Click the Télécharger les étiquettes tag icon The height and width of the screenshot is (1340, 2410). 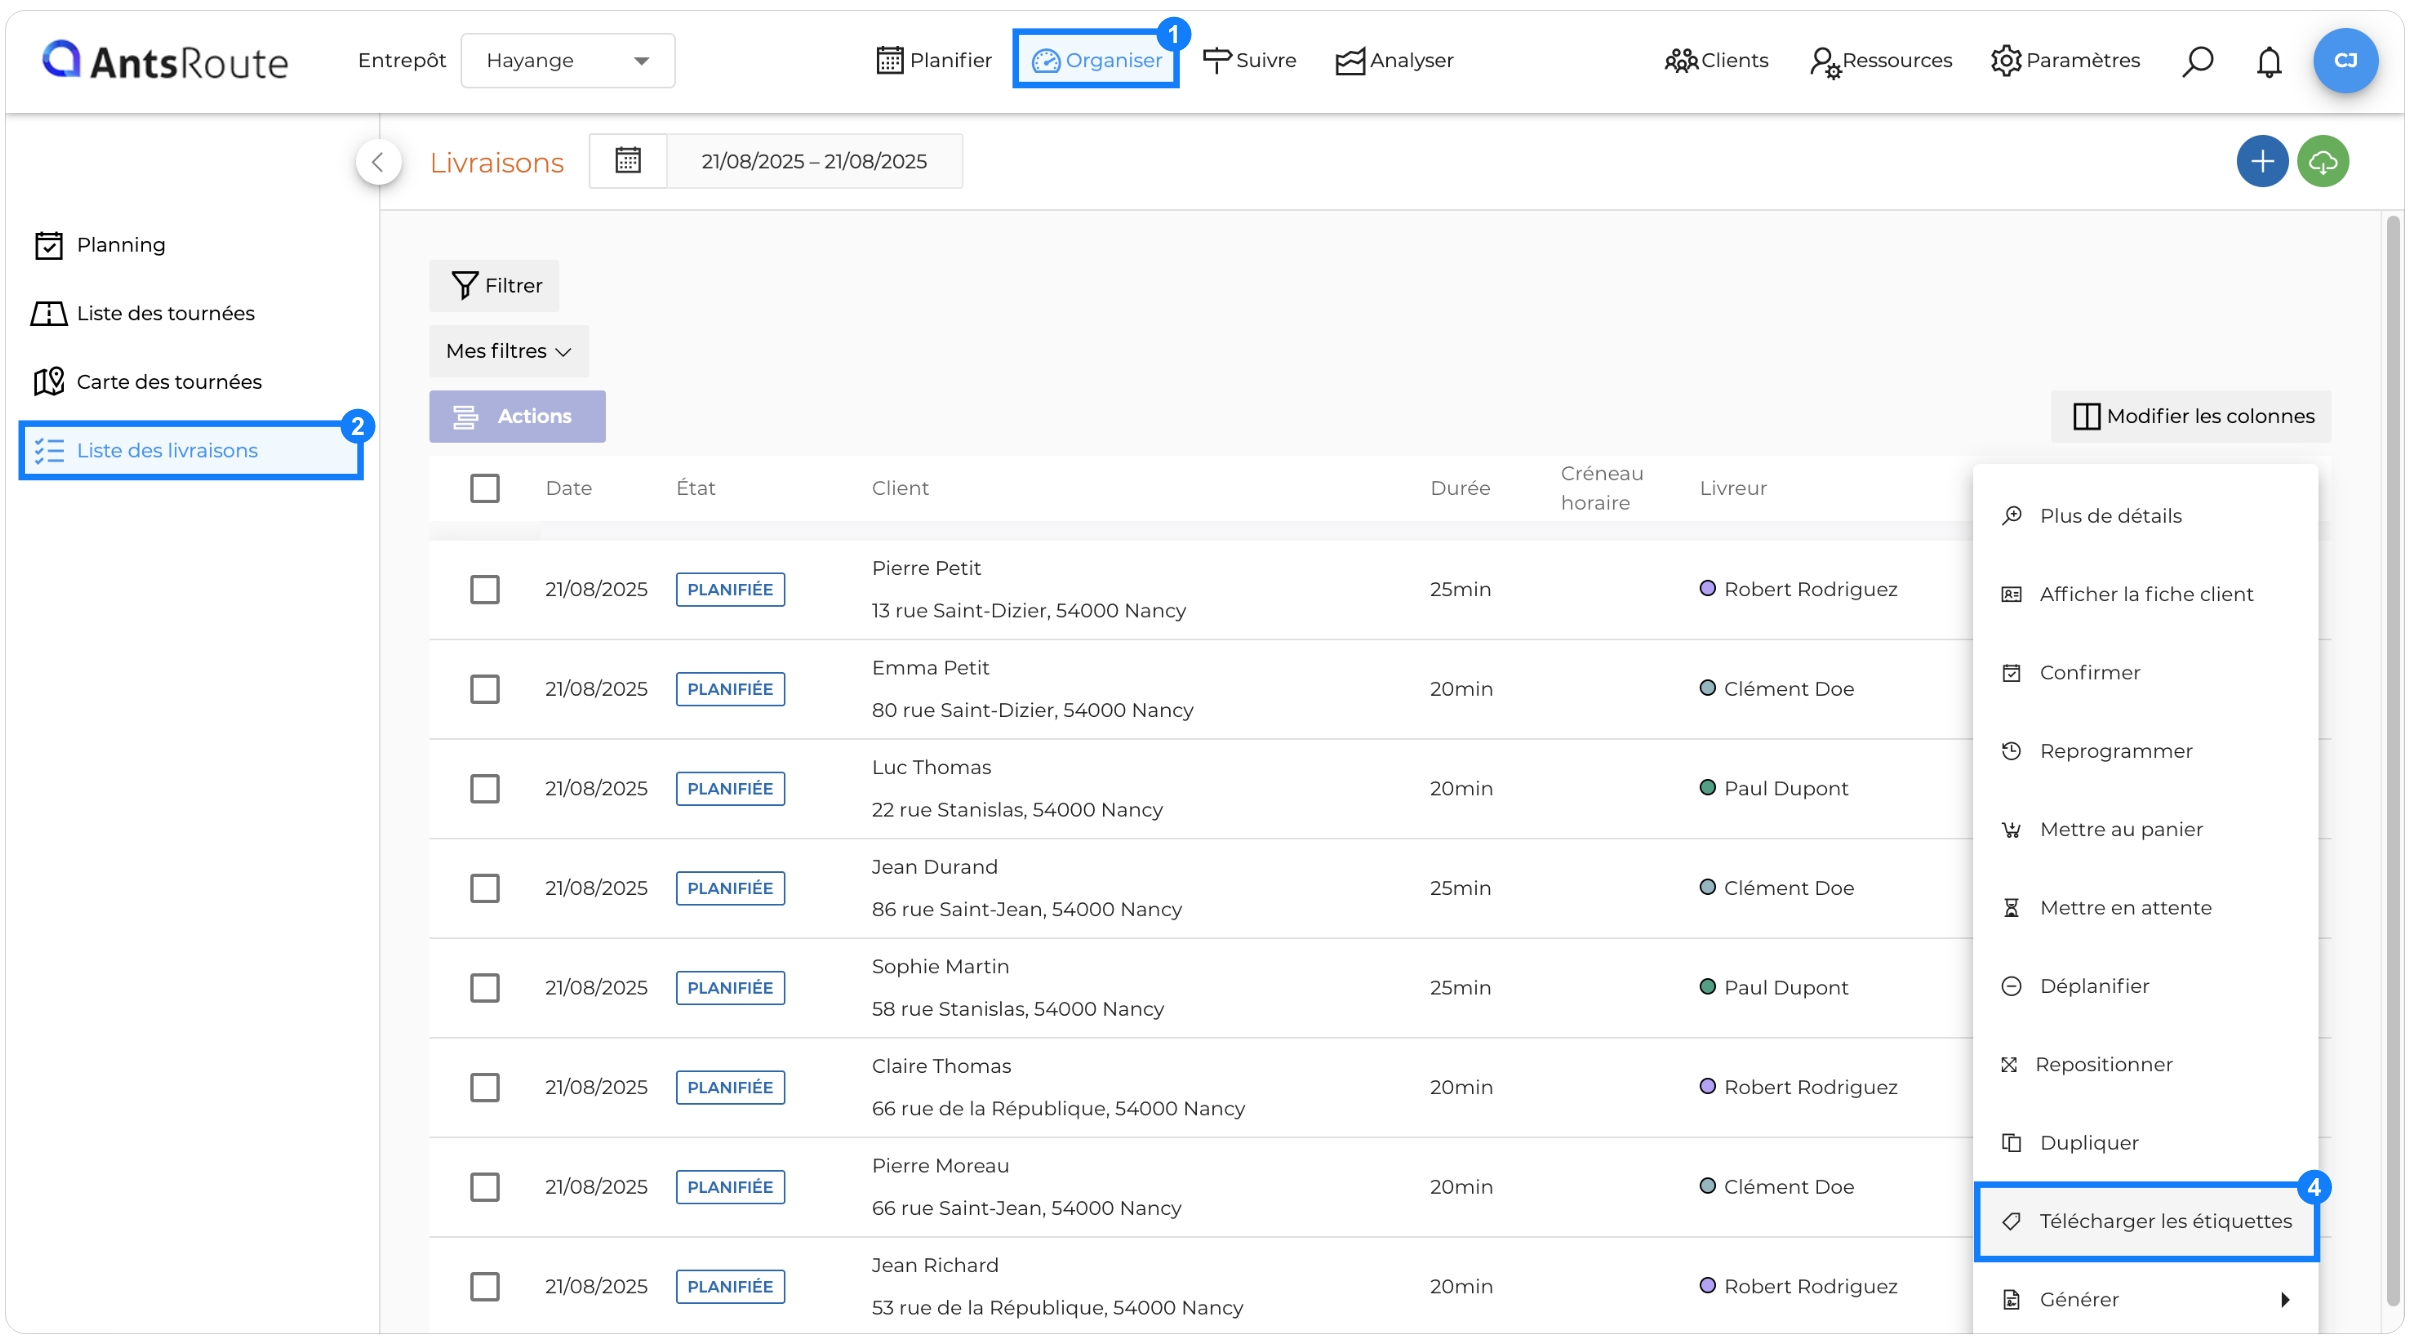pyautogui.click(x=2011, y=1221)
